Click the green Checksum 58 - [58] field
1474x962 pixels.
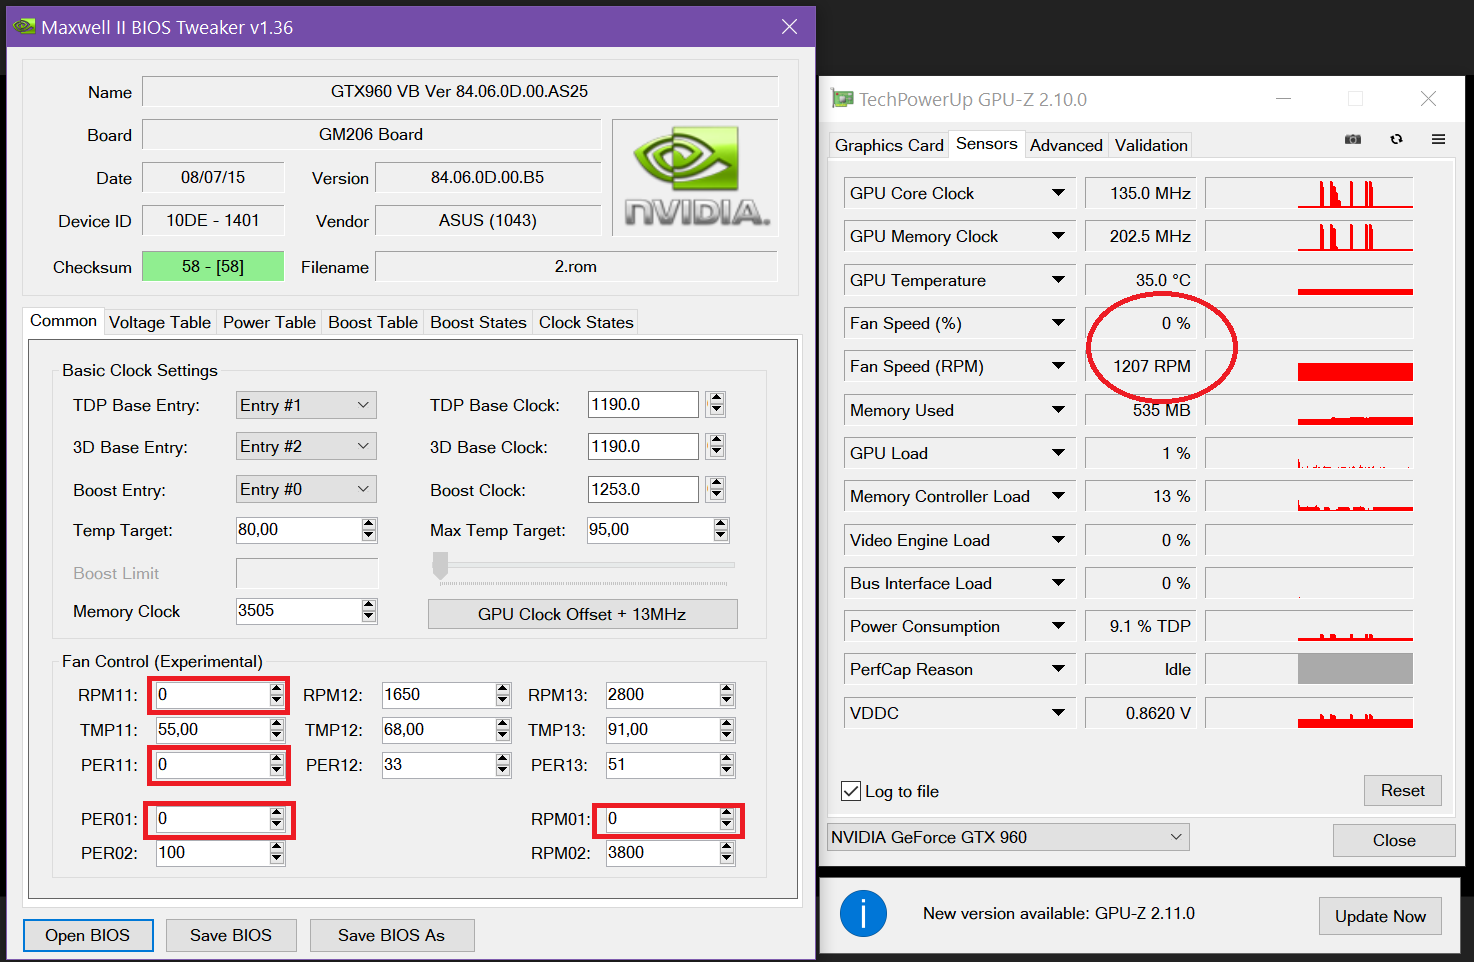[213, 266]
